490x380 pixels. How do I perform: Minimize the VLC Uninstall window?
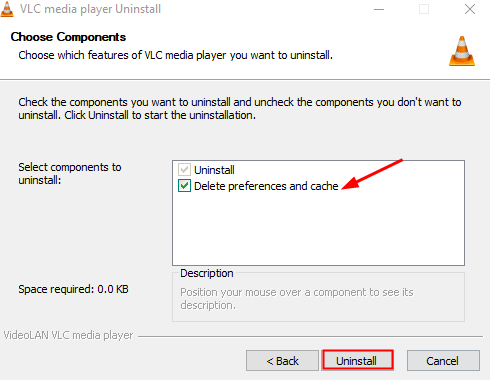pyautogui.click(x=379, y=9)
